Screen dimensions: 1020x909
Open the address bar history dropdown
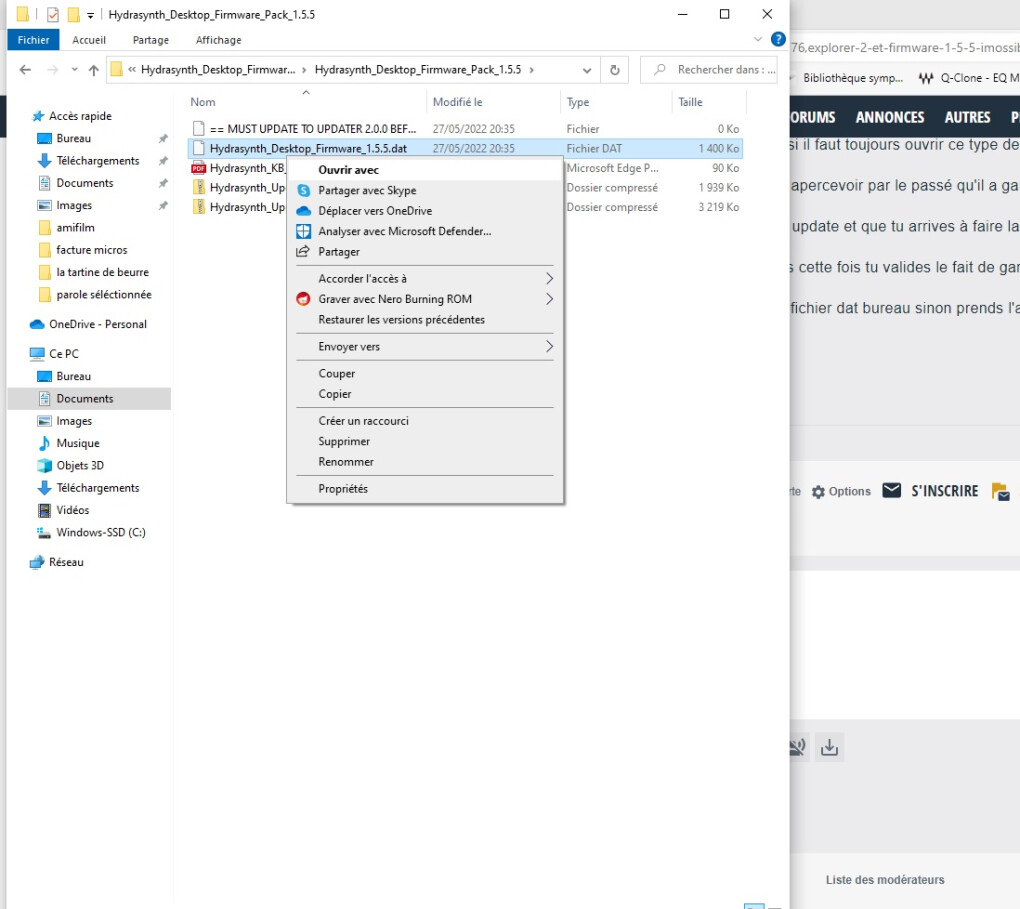click(587, 70)
